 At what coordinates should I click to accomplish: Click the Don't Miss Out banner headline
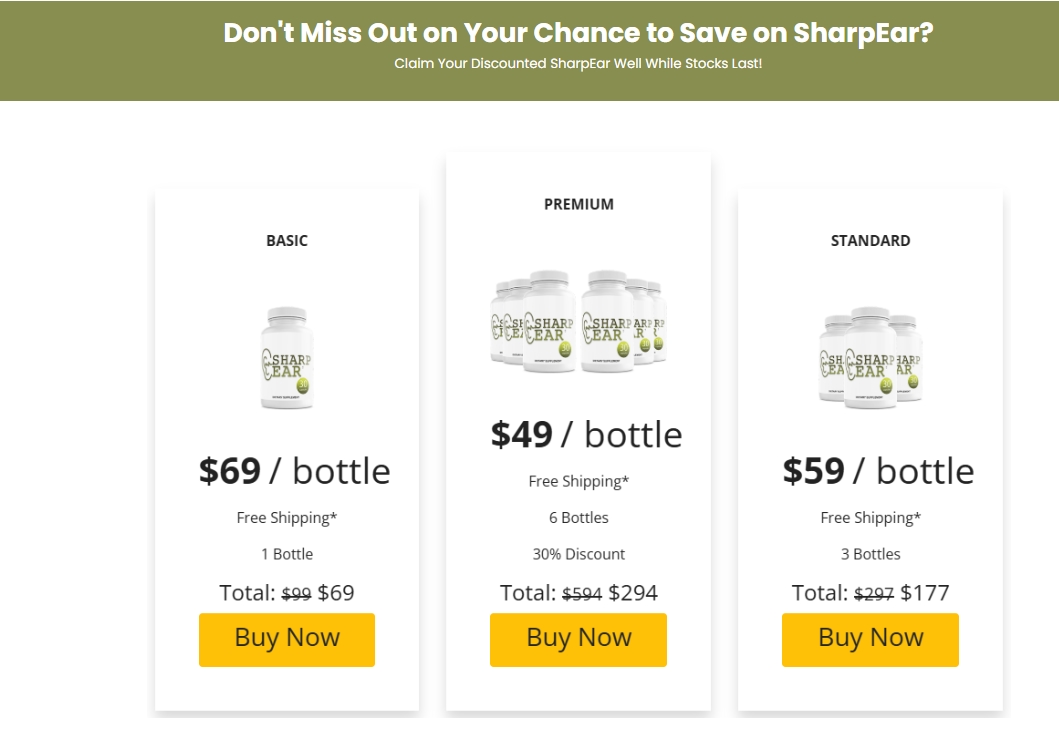(578, 33)
